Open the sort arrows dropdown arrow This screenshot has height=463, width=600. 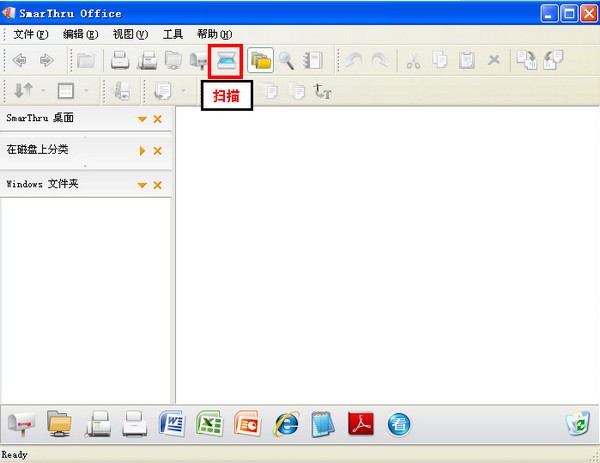tap(43, 91)
